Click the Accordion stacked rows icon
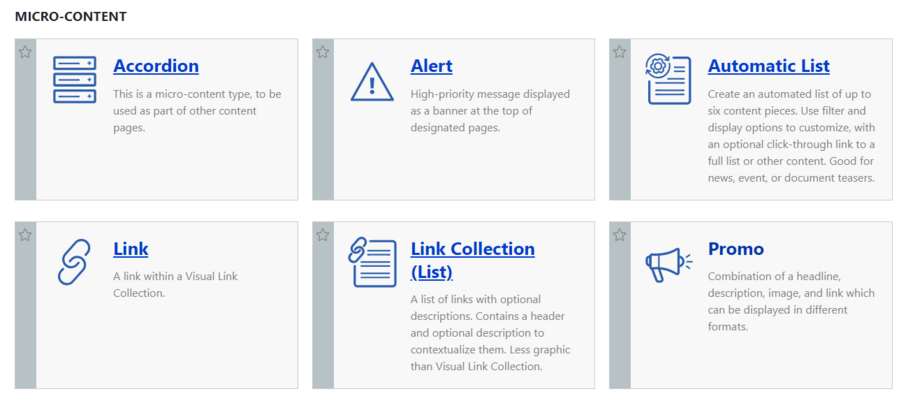915x403 pixels. click(75, 79)
